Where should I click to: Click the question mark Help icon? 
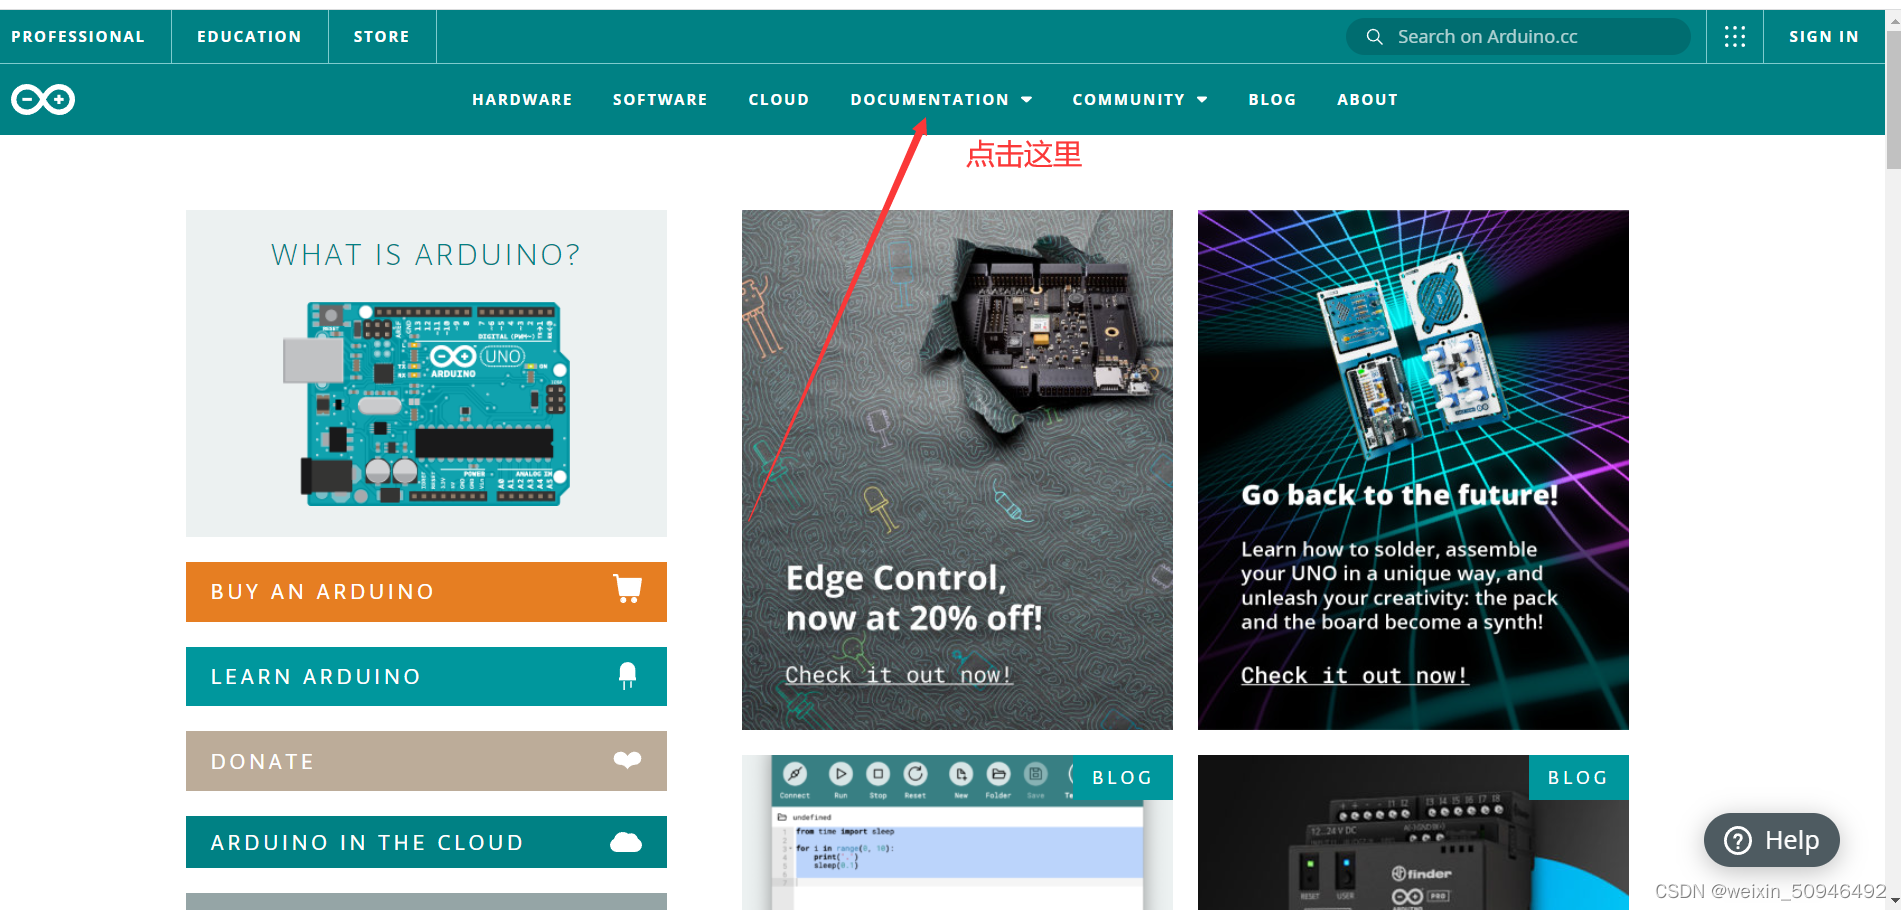[x=1738, y=840]
